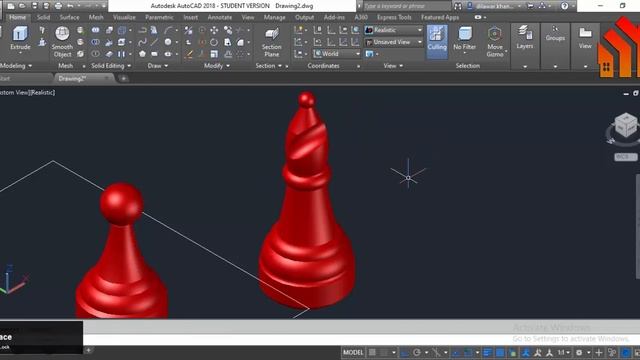Toggle grid display in status bar
This screenshot has width=640, height=360.
[372, 352]
